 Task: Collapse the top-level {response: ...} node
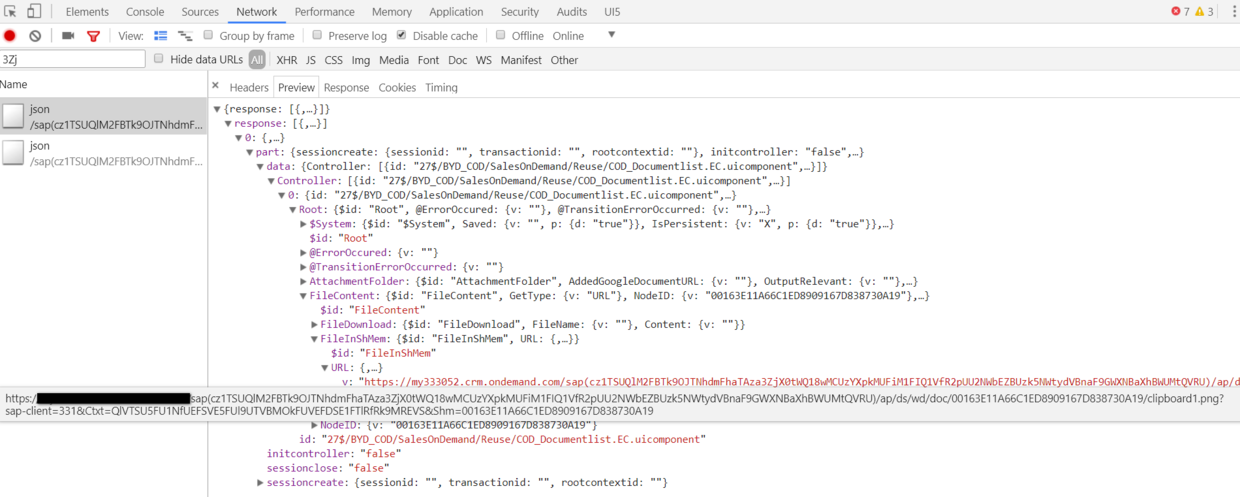point(217,108)
